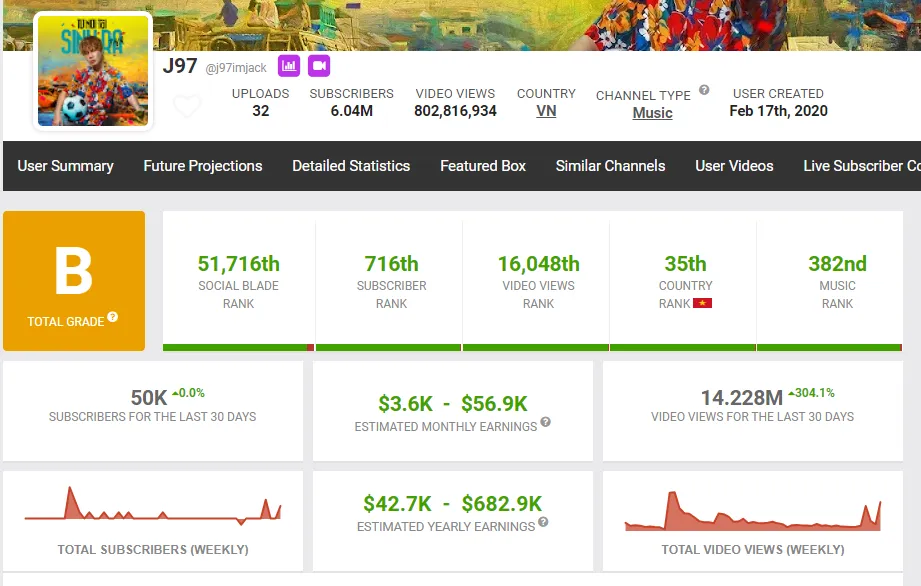Click the Total Subscribers weekly chart
Viewport: 921px width, 586px height.
coord(153,506)
